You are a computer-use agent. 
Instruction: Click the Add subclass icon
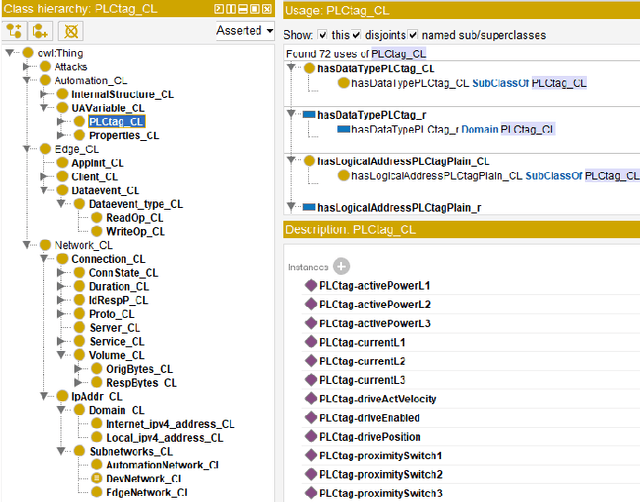[x=16, y=31]
